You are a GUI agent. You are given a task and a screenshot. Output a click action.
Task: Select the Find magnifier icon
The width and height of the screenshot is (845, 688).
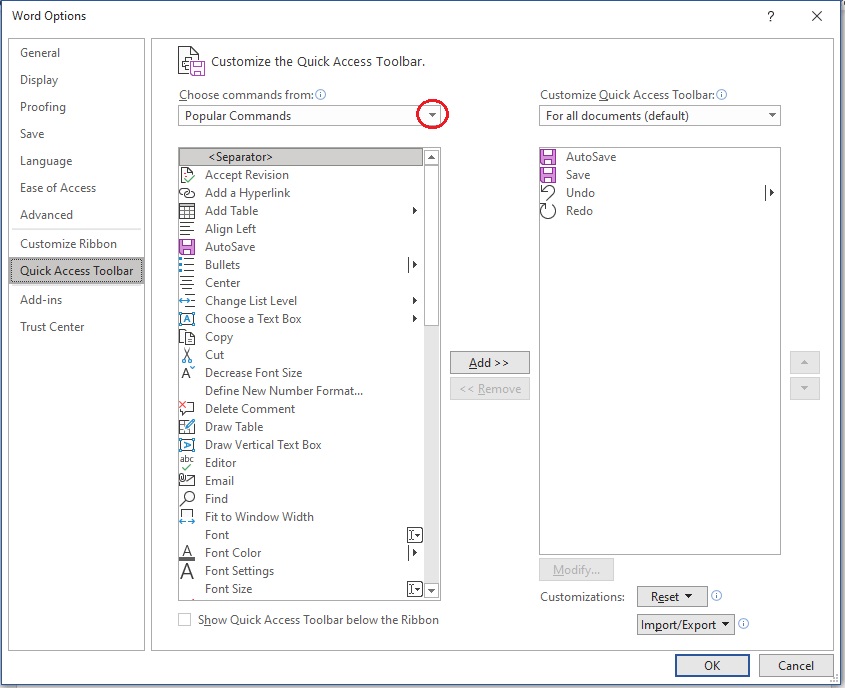(187, 499)
